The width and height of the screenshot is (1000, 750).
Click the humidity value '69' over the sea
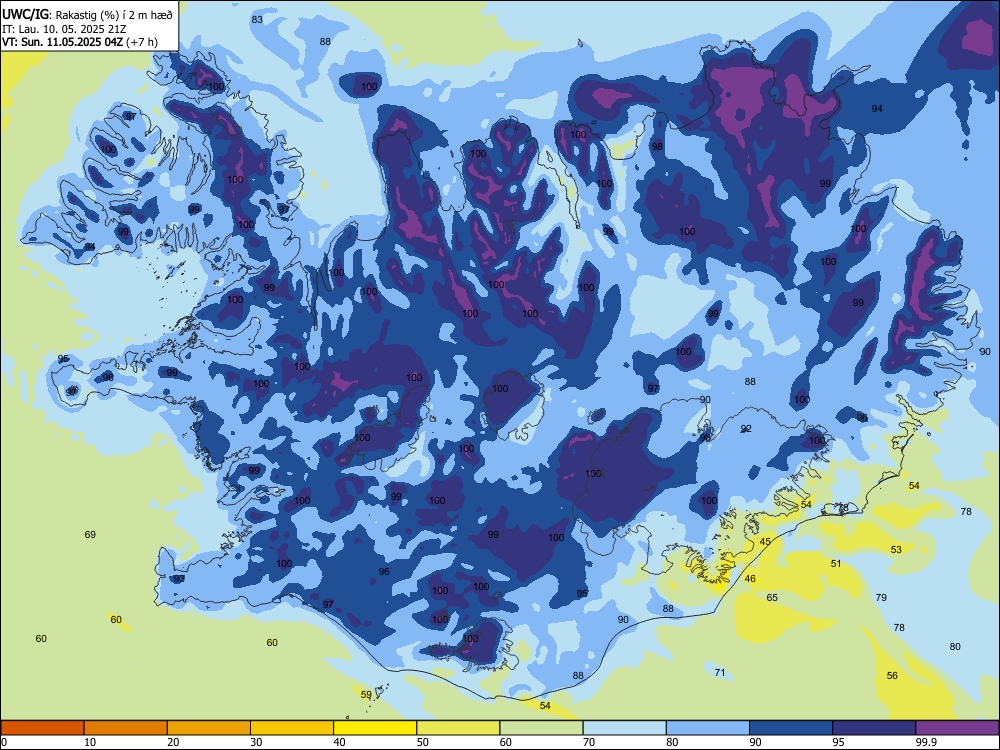pos(90,534)
